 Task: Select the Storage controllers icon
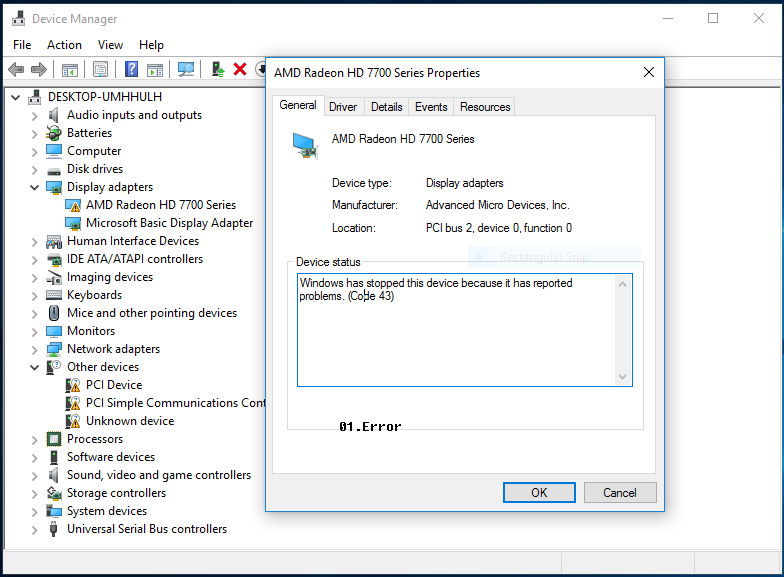(x=54, y=493)
